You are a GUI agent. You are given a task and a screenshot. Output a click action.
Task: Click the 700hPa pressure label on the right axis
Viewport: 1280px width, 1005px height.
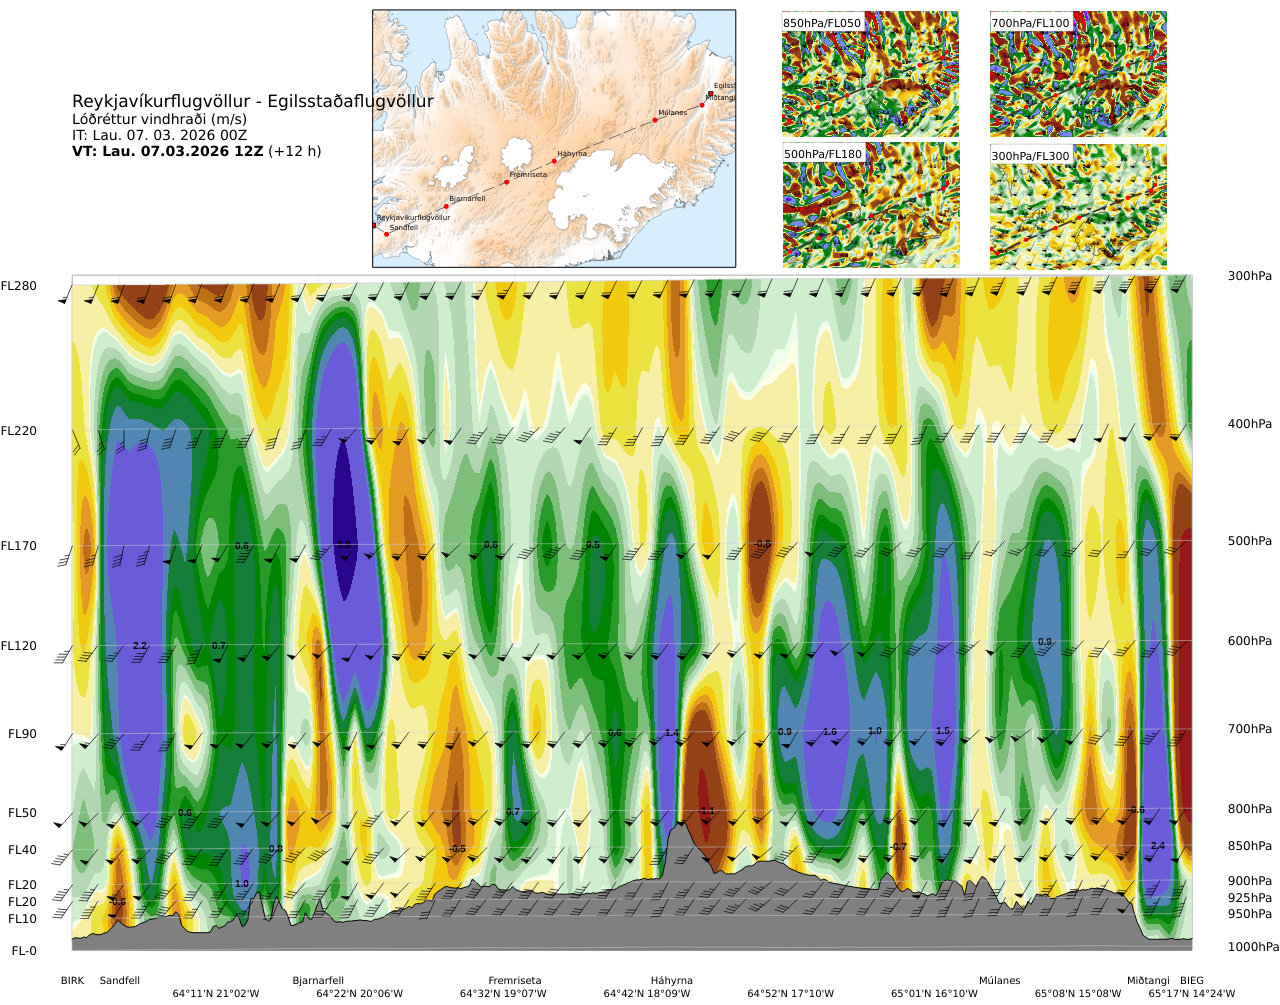click(1250, 729)
